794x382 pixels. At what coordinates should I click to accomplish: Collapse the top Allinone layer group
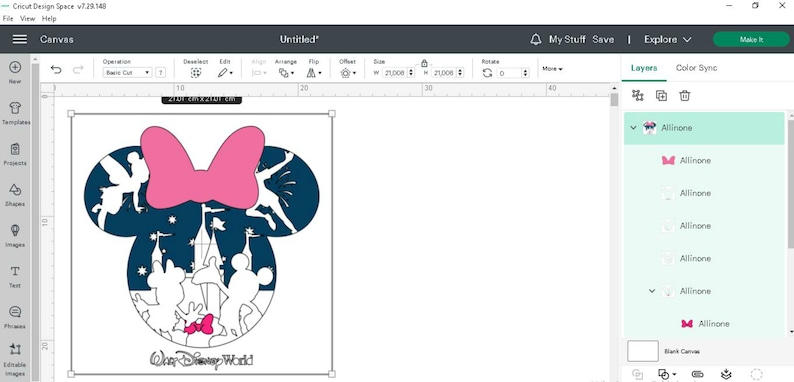pos(633,128)
